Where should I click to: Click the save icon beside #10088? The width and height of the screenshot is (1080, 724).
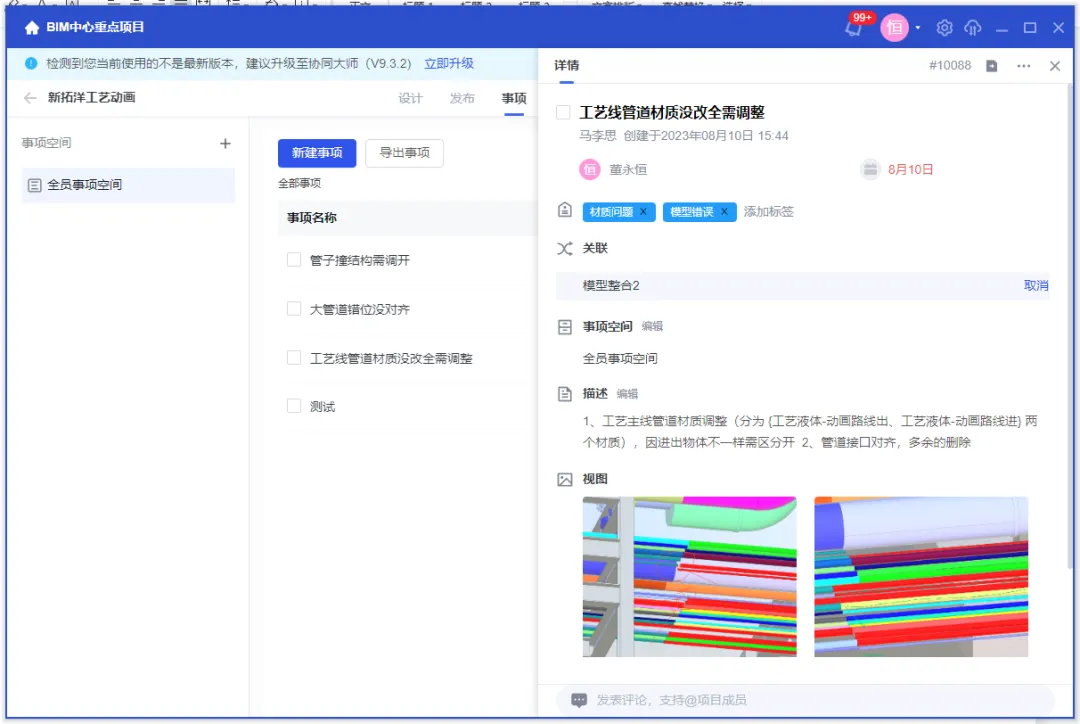[992, 66]
